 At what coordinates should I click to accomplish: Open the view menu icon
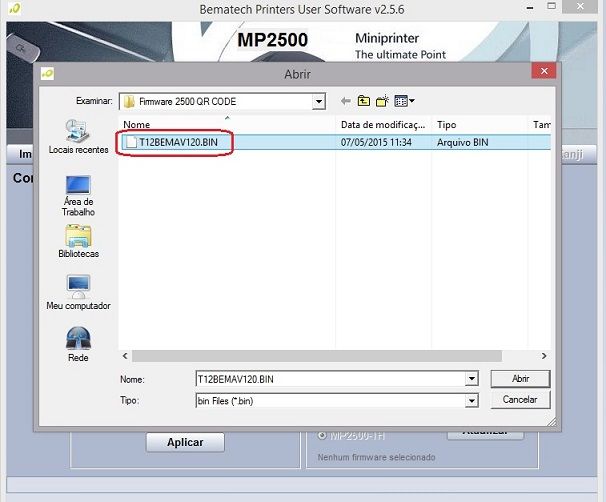[403, 101]
